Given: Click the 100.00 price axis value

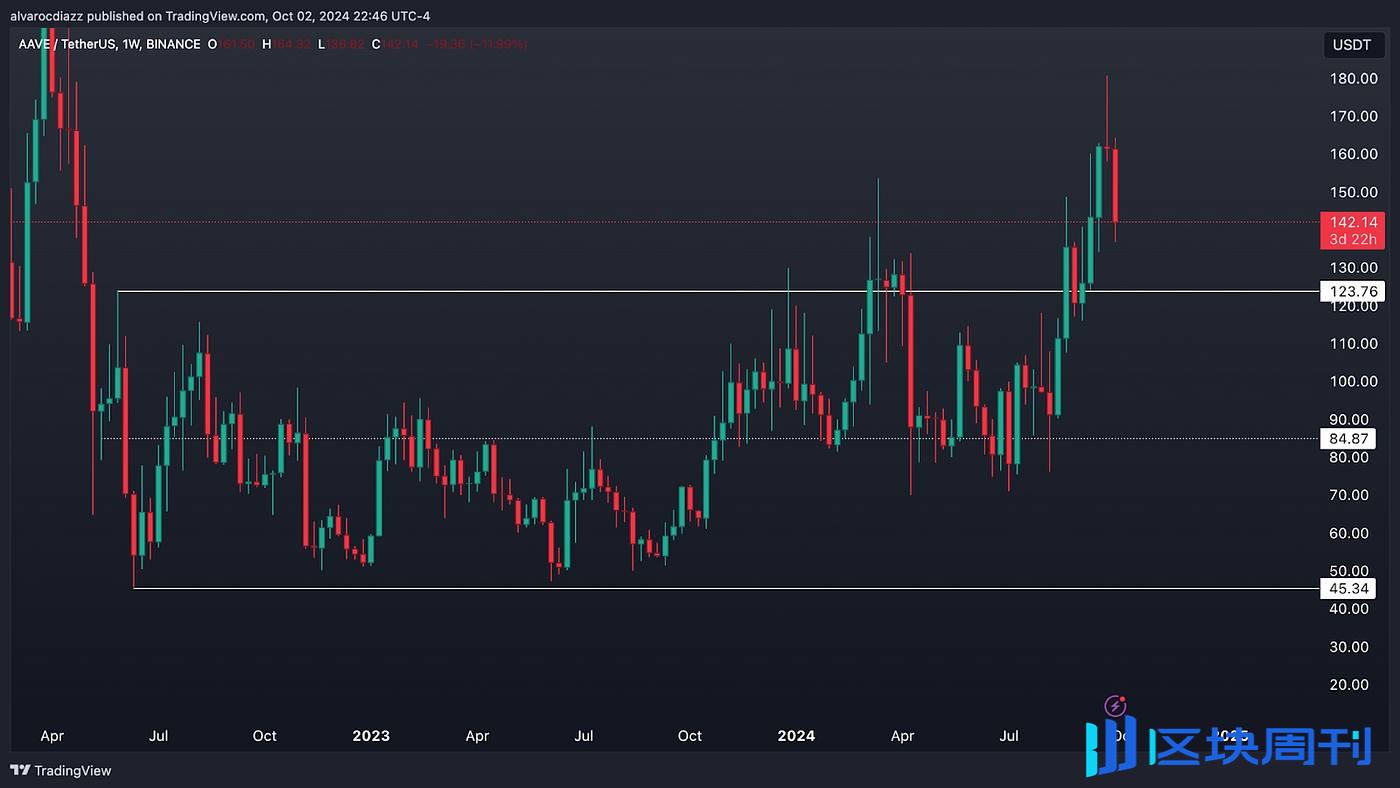Looking at the screenshot, I should [x=1353, y=381].
